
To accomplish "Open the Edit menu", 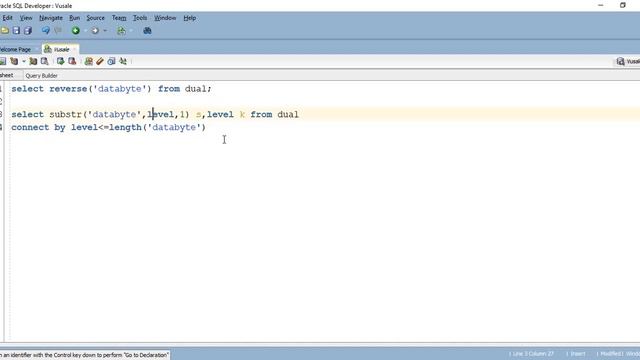I will click(x=7, y=18).
